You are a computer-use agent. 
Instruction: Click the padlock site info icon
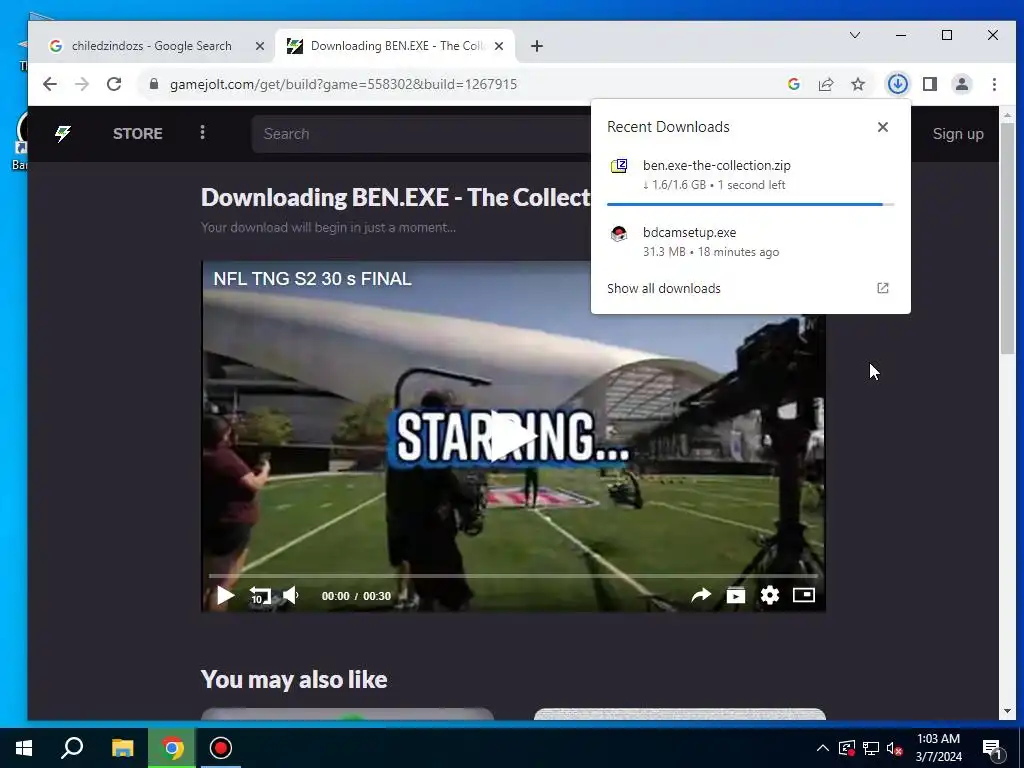coord(154,84)
